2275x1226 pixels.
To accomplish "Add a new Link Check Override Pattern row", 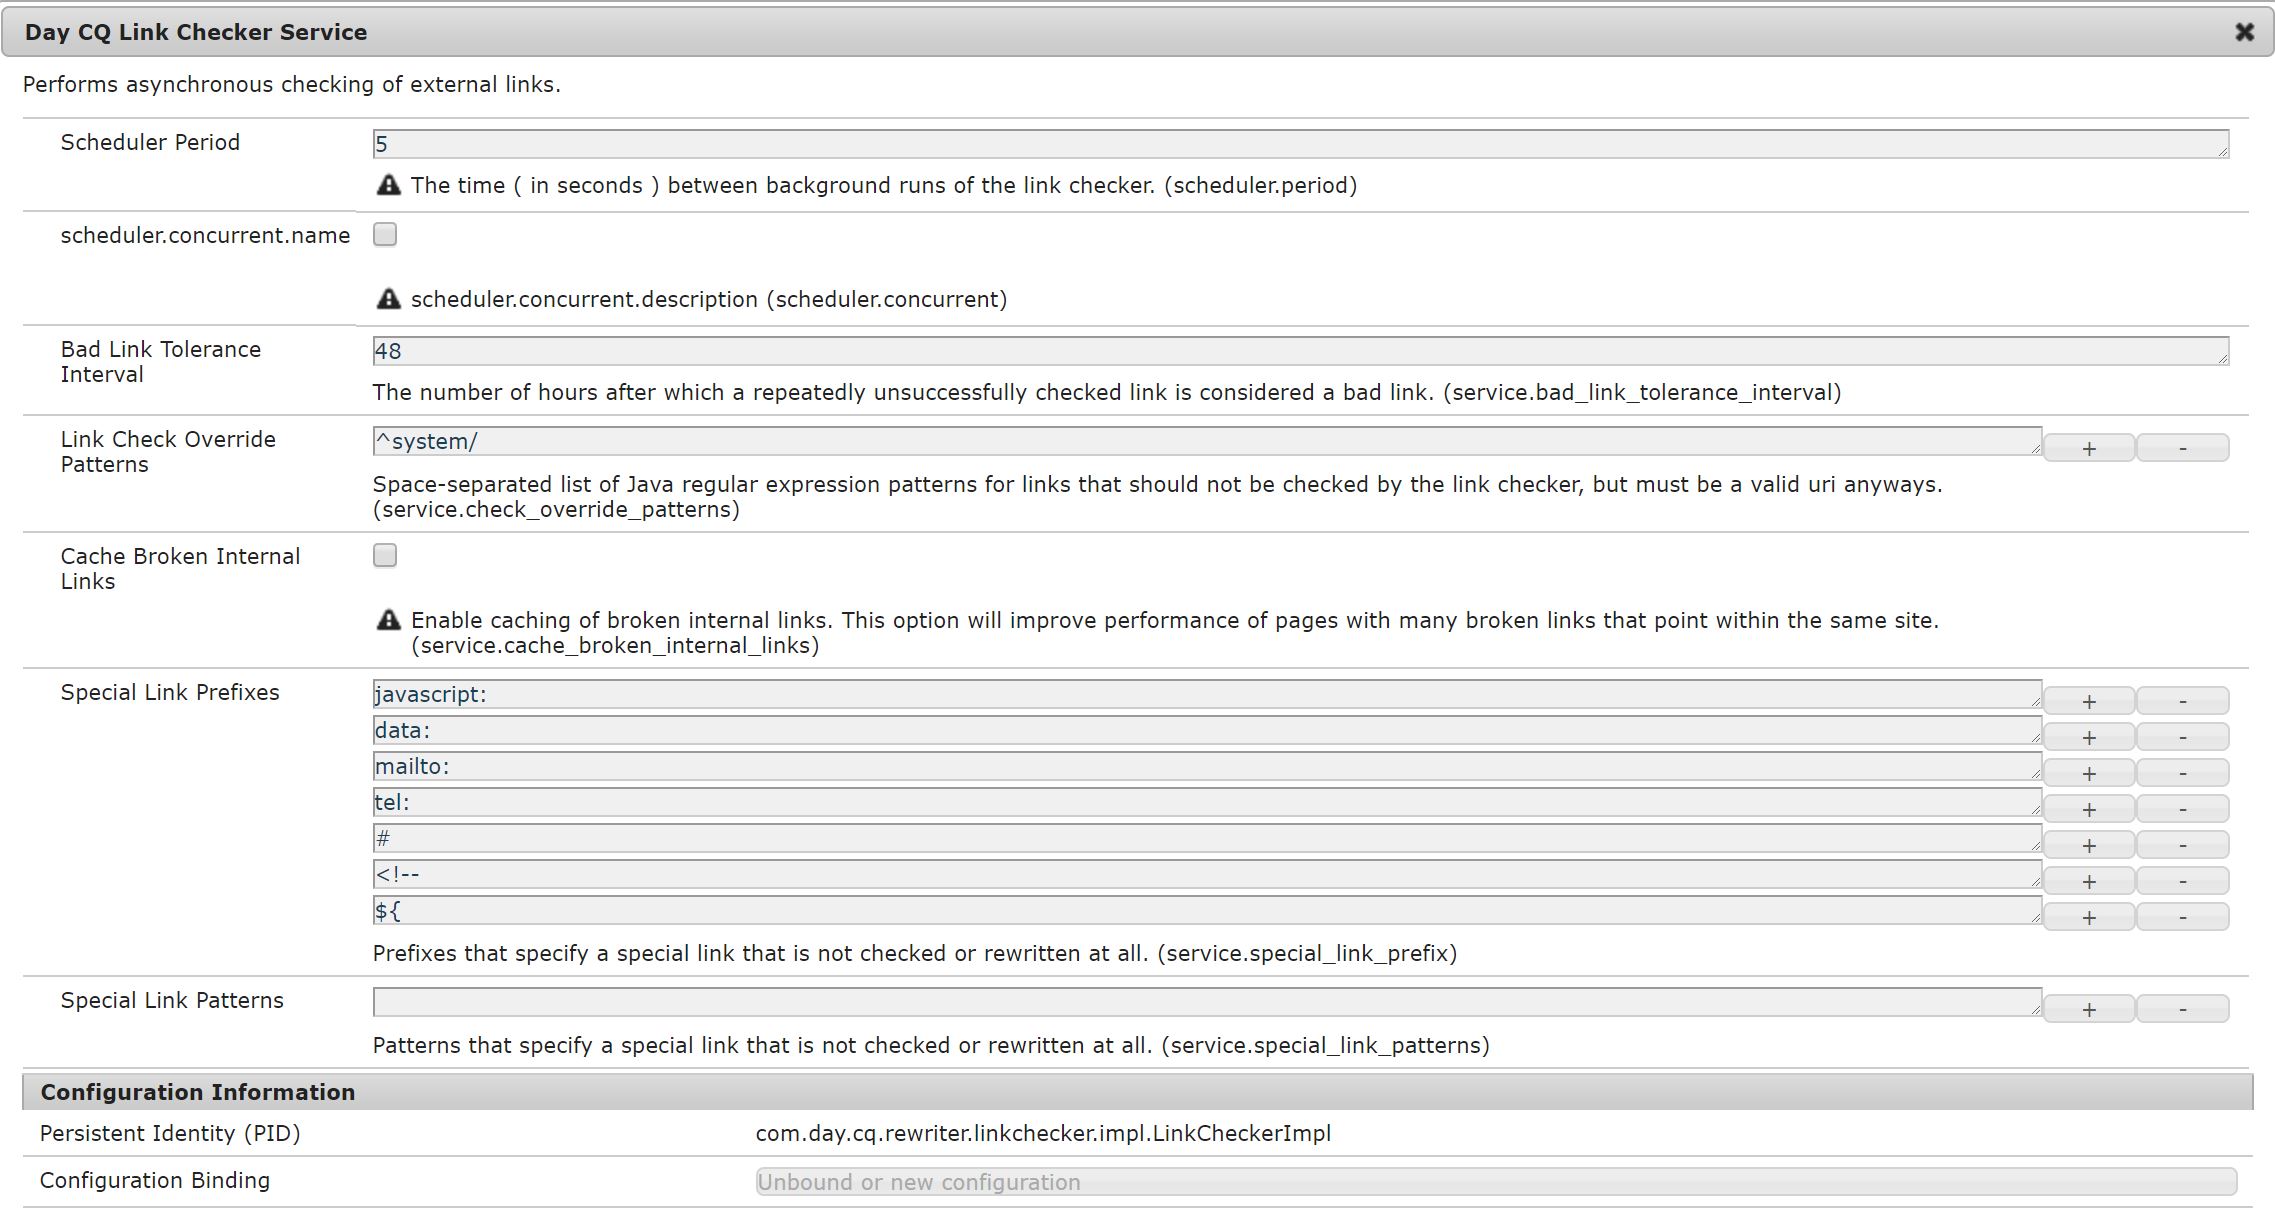I will pyautogui.click(x=2088, y=448).
